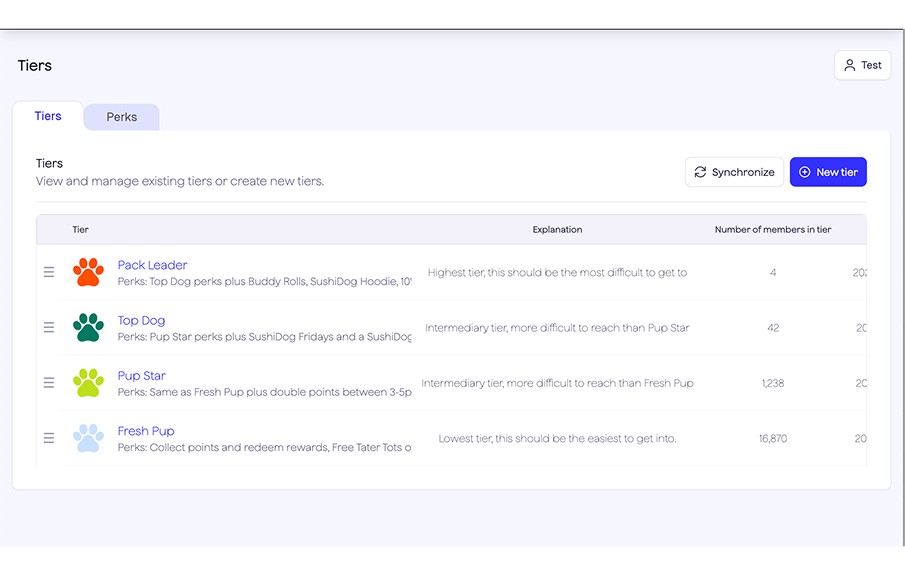Click the Fresh Pup row drag handle
Screen dimensions: 905x575
(49, 438)
